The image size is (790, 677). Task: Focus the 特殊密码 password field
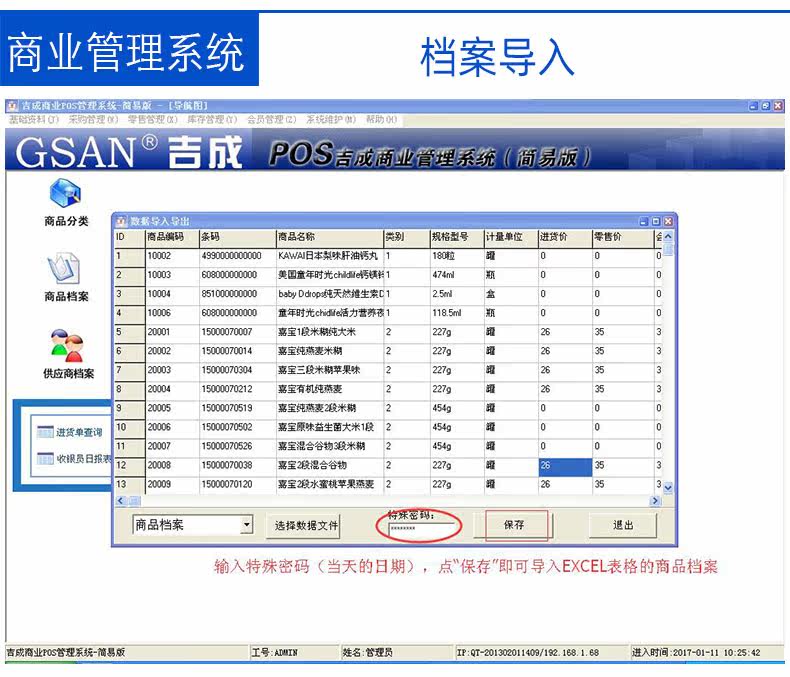click(x=421, y=528)
